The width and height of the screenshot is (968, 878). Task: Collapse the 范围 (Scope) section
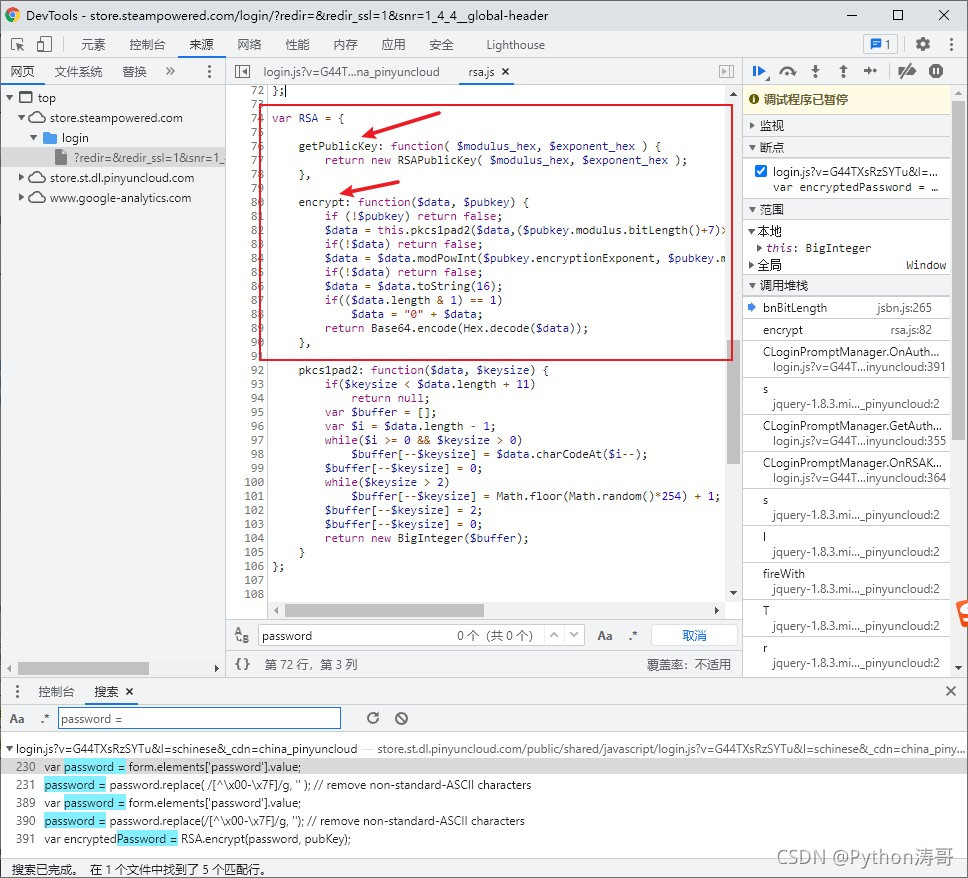coord(752,209)
